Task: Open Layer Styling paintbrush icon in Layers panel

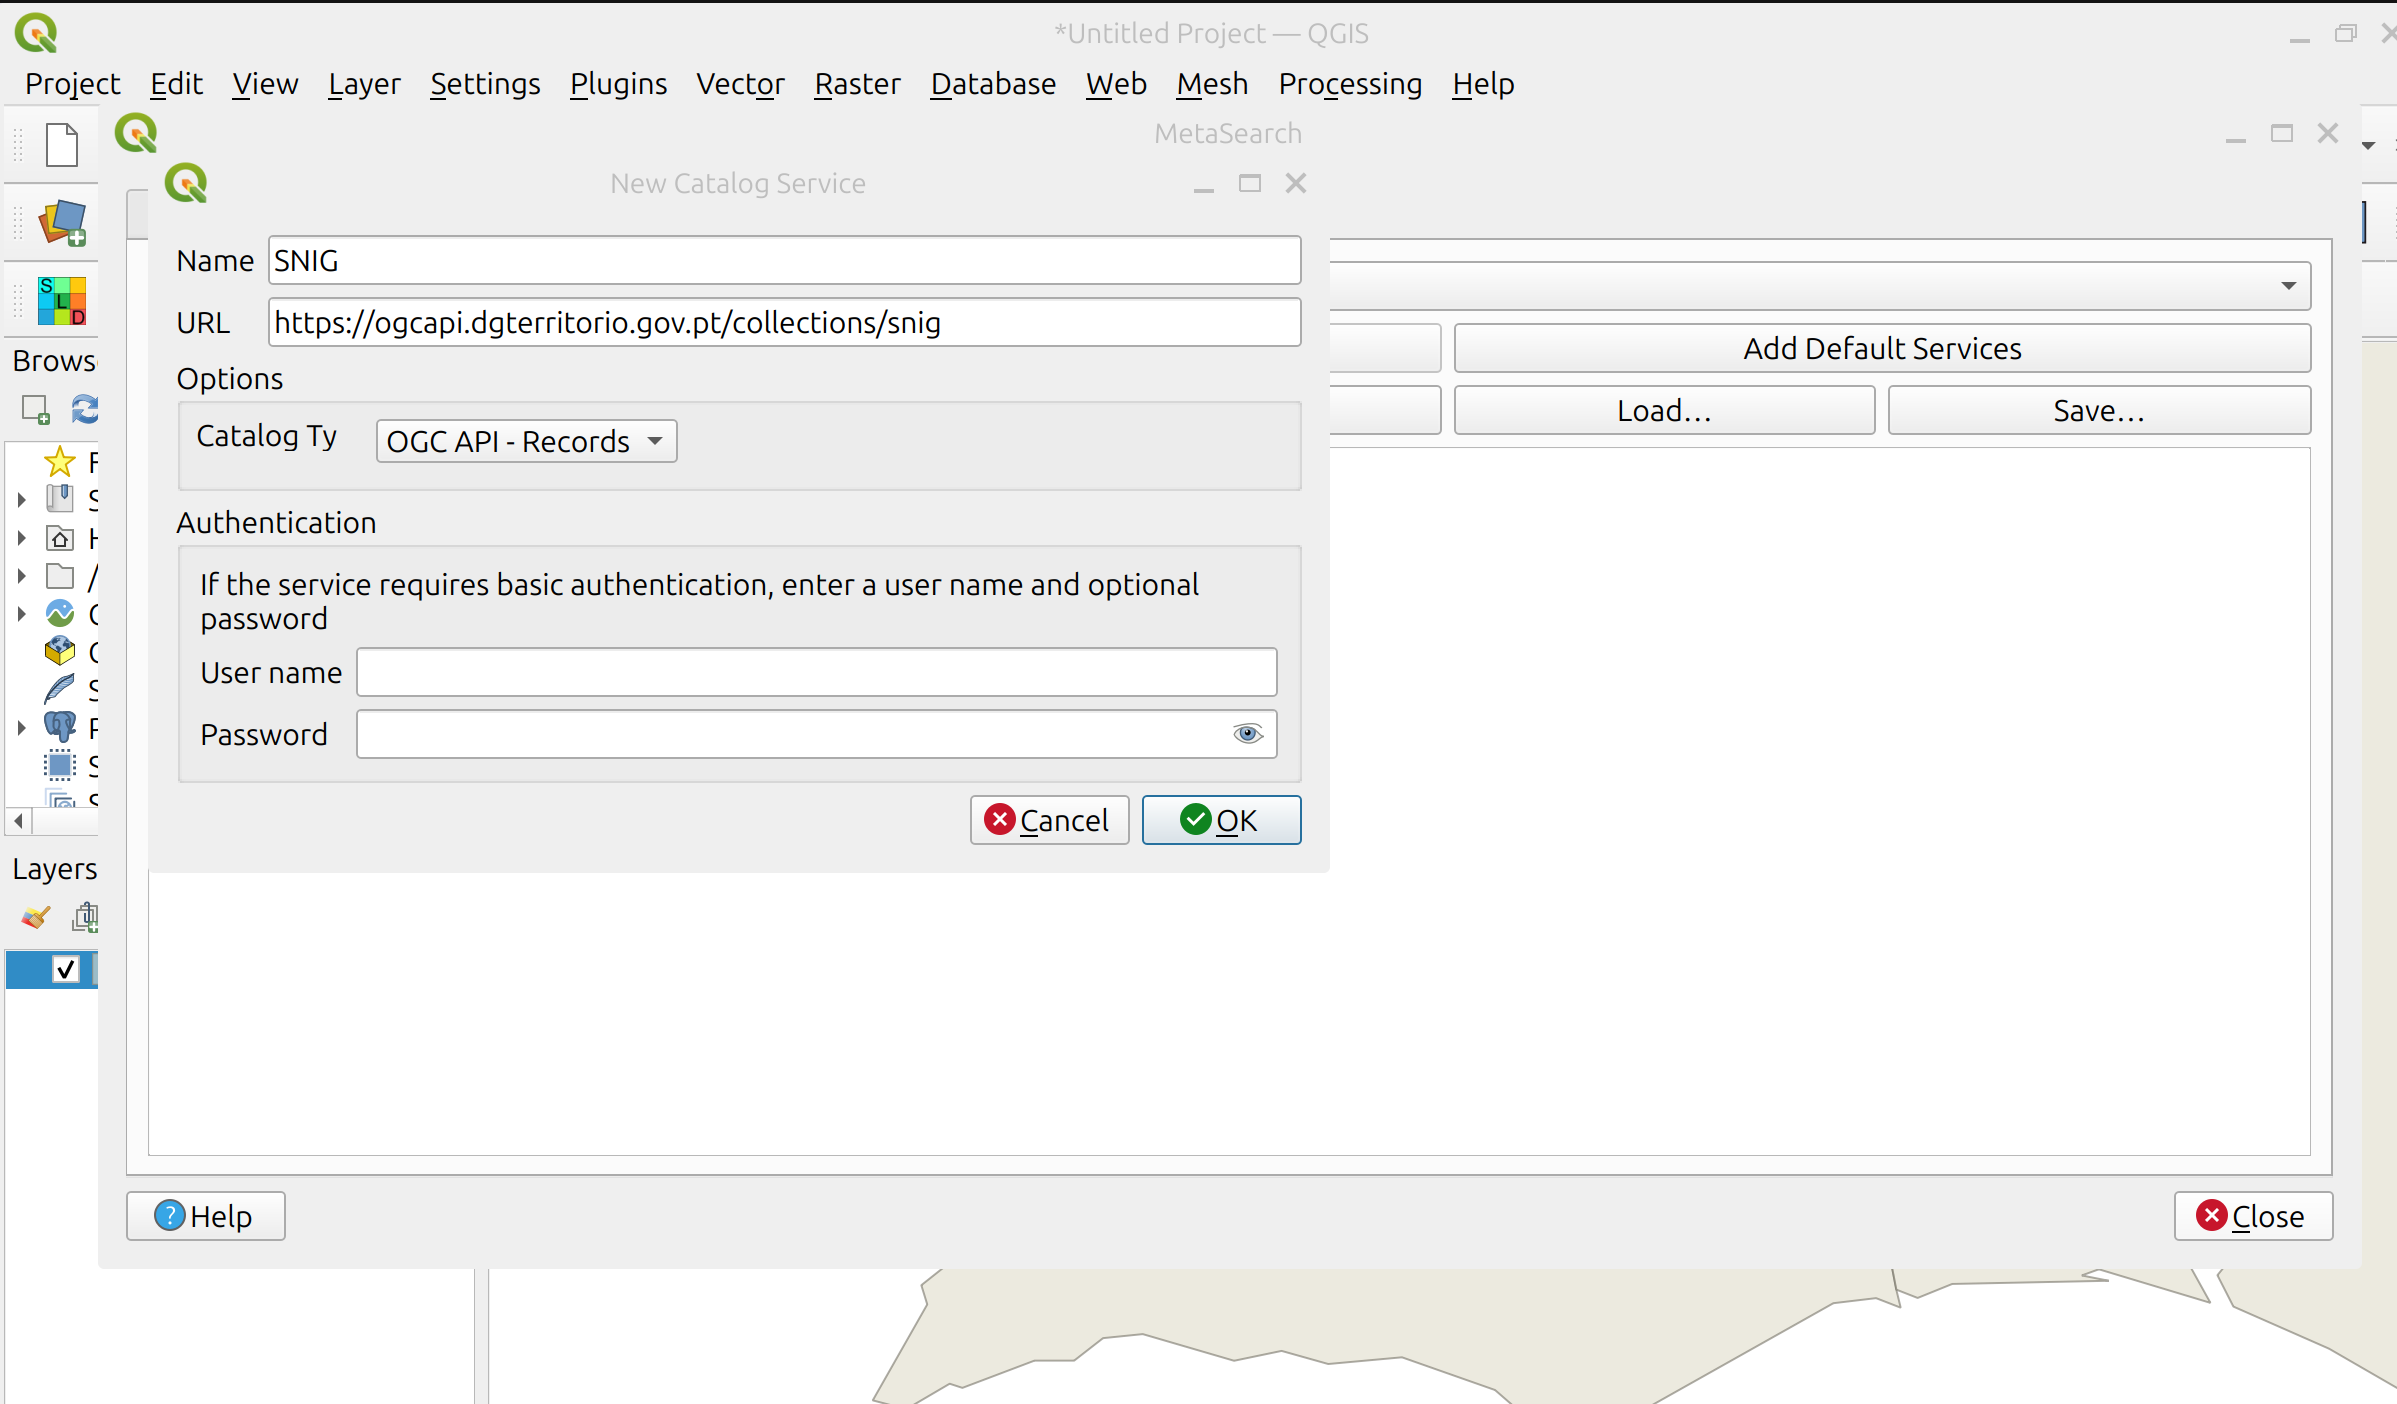Action: click(x=36, y=917)
